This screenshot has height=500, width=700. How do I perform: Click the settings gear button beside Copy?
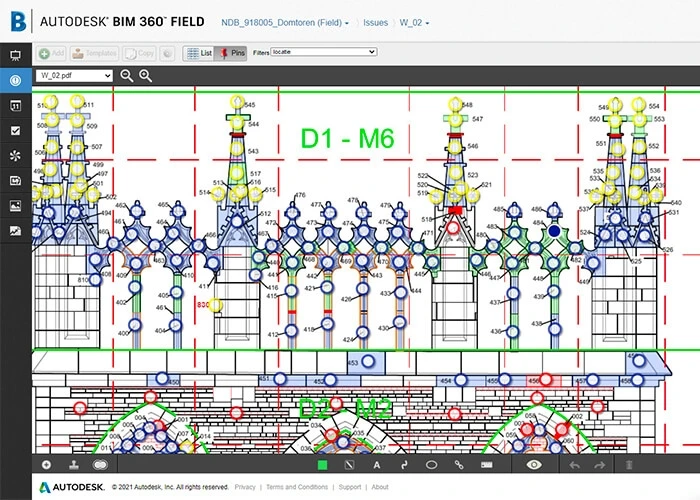pos(167,54)
